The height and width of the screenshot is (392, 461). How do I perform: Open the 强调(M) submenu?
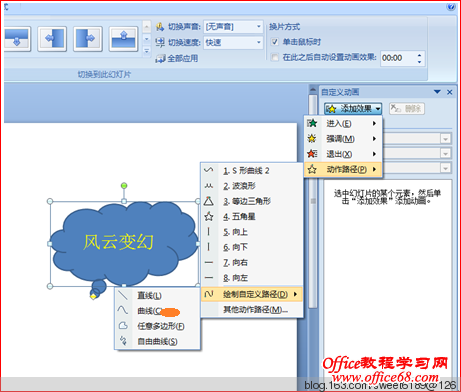(343, 139)
